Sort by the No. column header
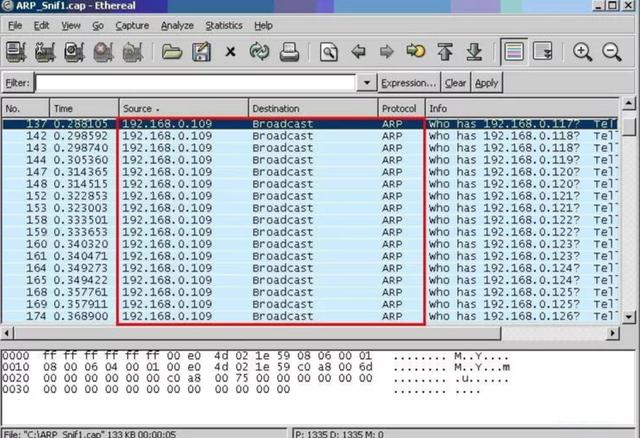The height and width of the screenshot is (438, 640). (x=26, y=109)
